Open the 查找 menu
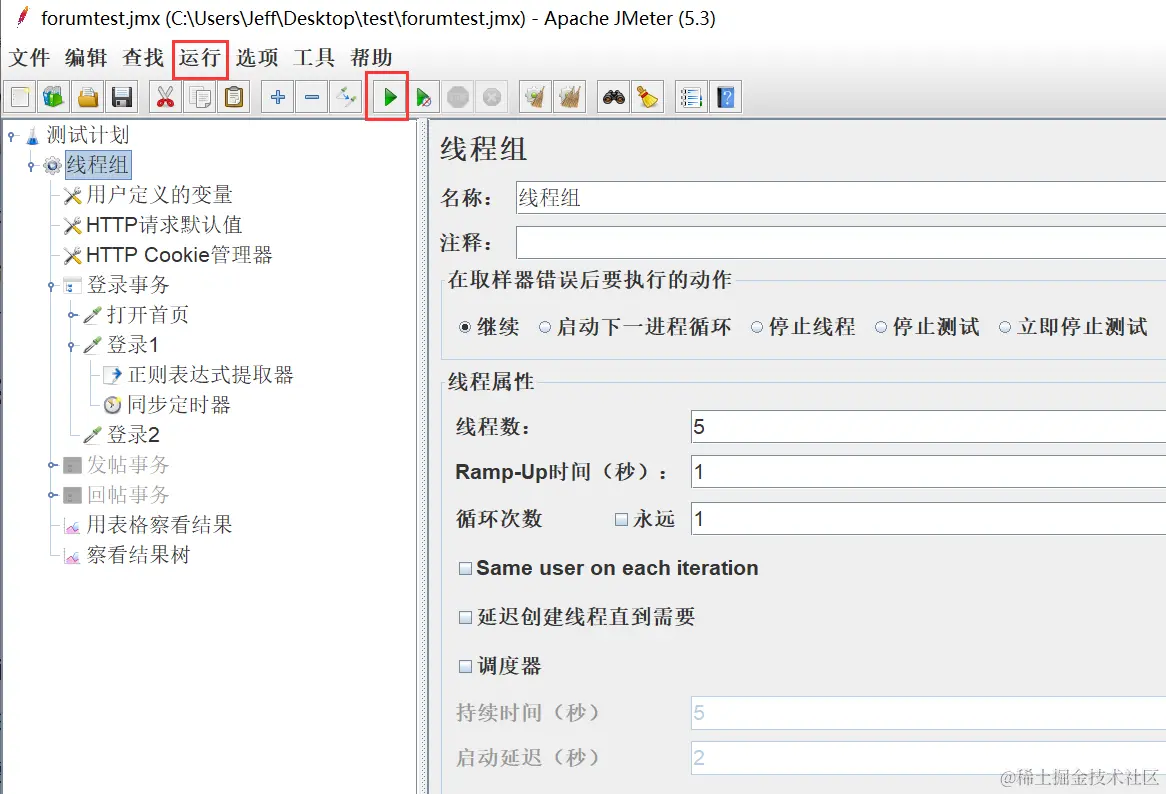Image resolution: width=1166 pixels, height=794 pixels. [143, 57]
